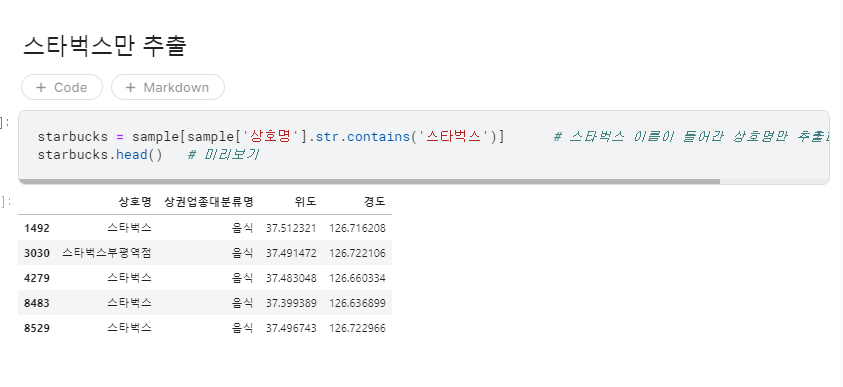
Task: Add a new Code cell
Action: coord(62,87)
